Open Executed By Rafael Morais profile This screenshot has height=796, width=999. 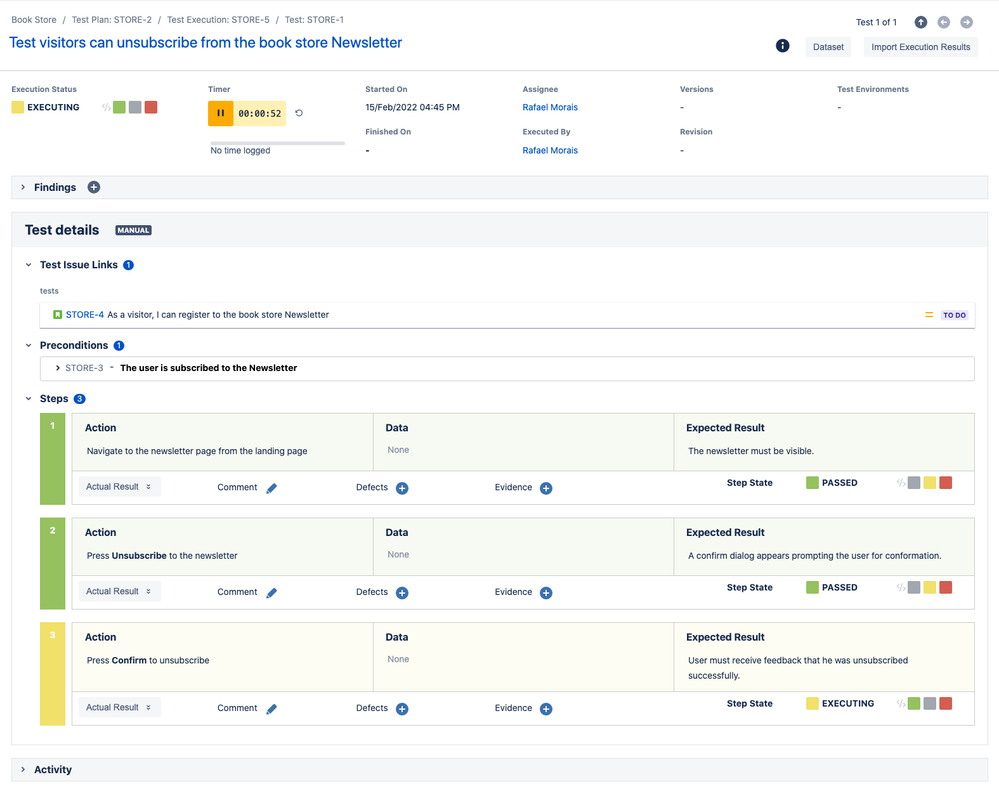click(550, 150)
